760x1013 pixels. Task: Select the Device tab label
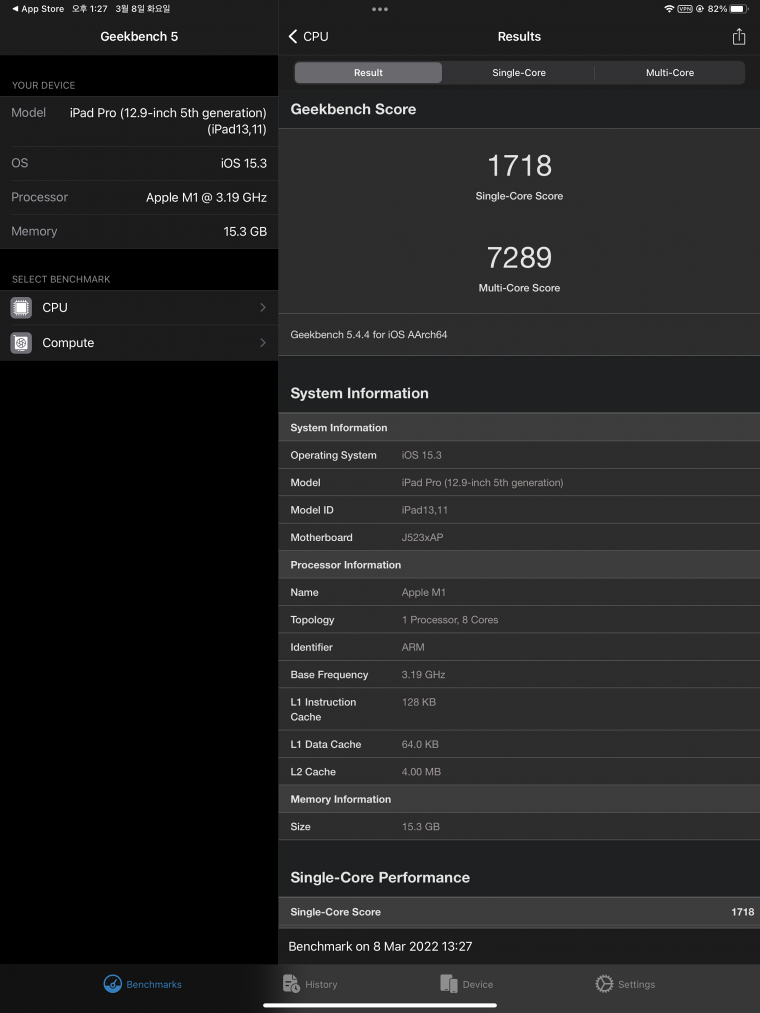point(478,985)
